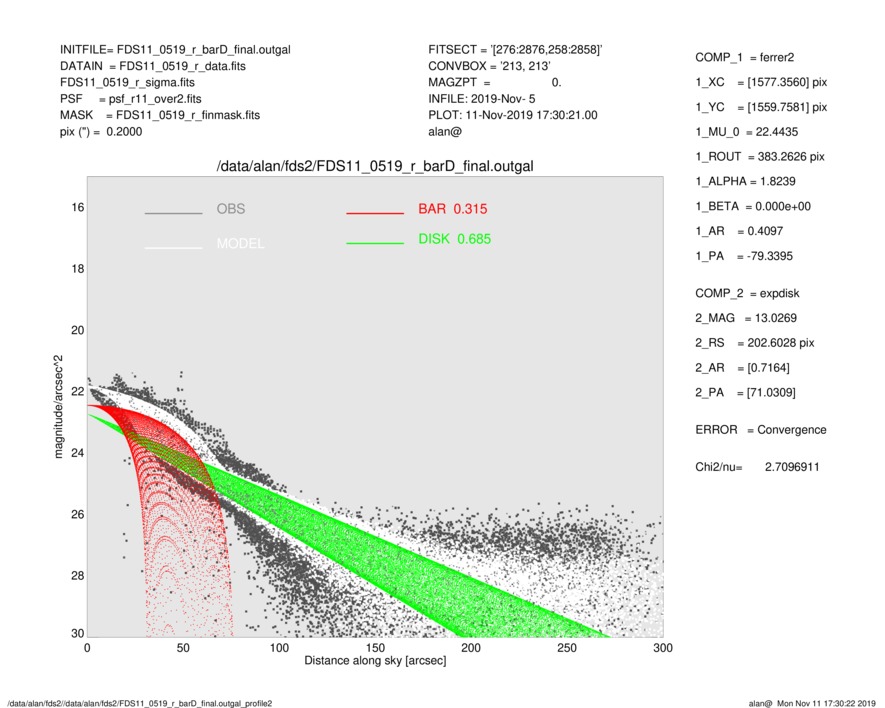The height and width of the screenshot is (708, 885).
Task: Select the DISK 0.685 legend label
Action: tap(454, 239)
